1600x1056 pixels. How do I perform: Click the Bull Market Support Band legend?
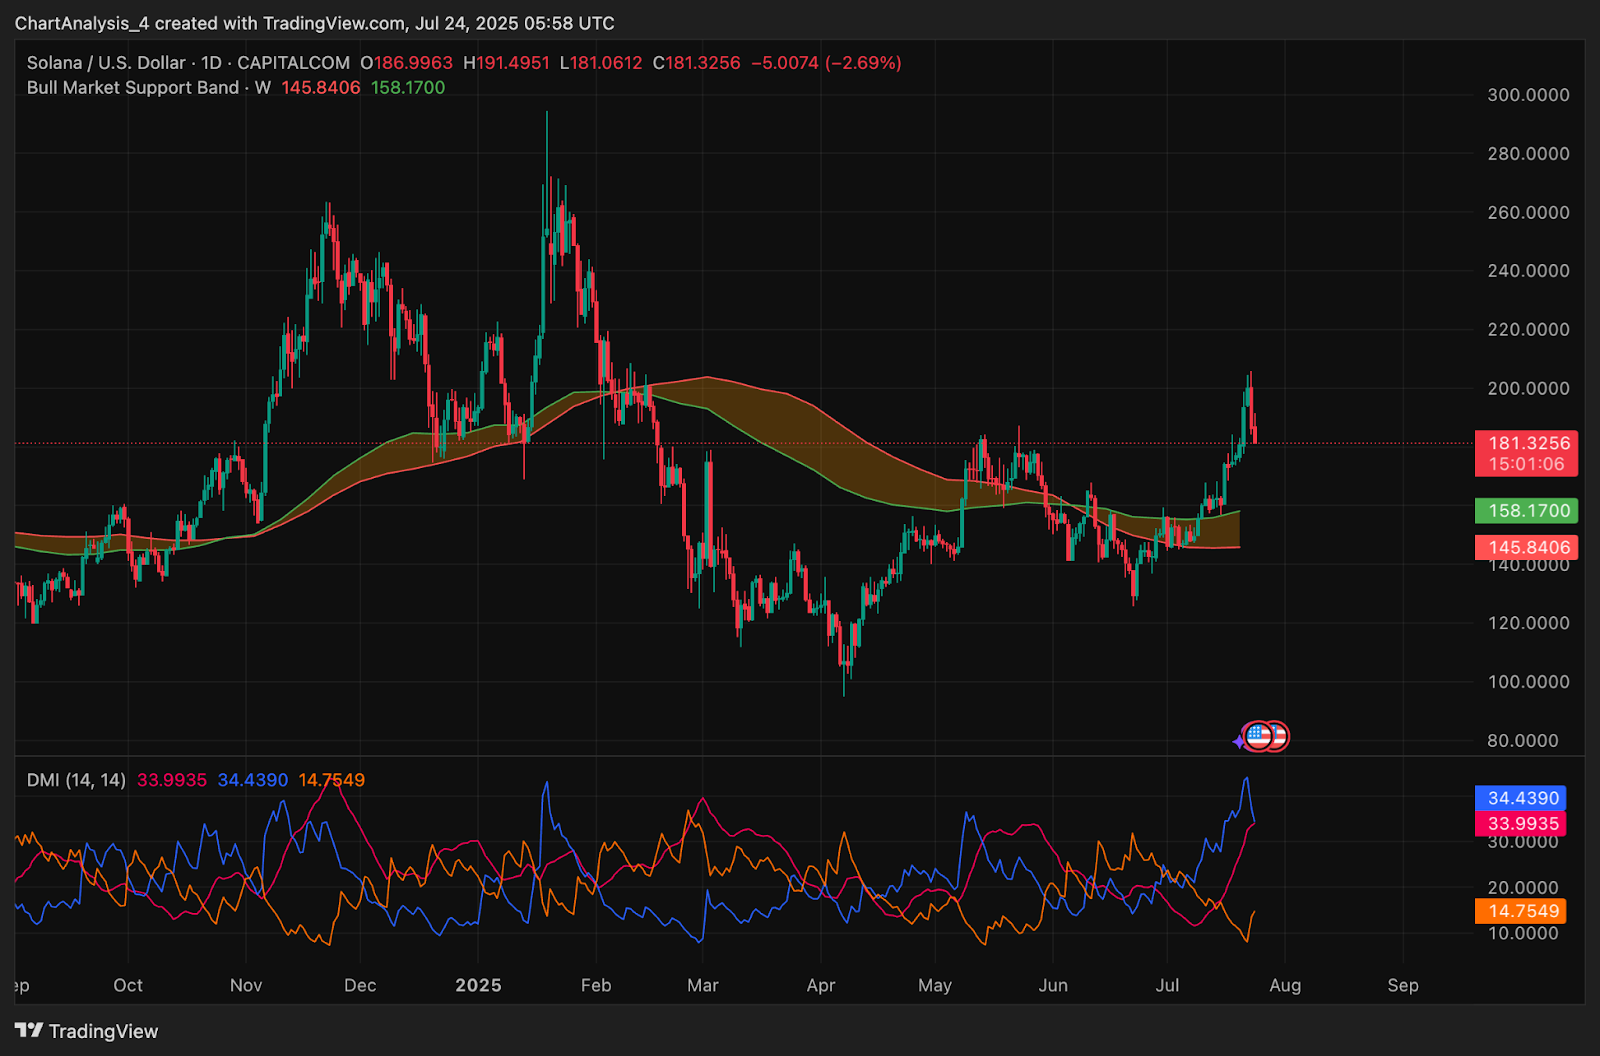133,88
